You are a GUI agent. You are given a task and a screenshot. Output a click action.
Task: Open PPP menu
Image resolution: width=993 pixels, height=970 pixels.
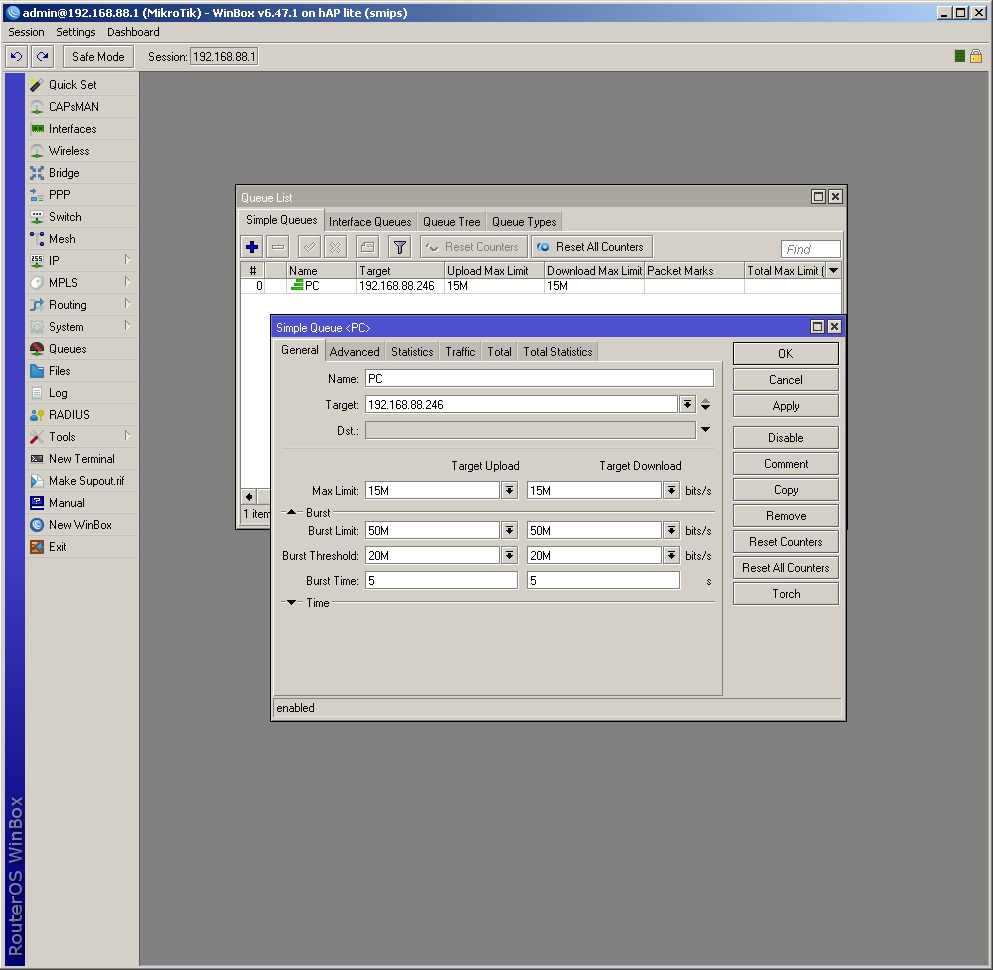coord(82,195)
